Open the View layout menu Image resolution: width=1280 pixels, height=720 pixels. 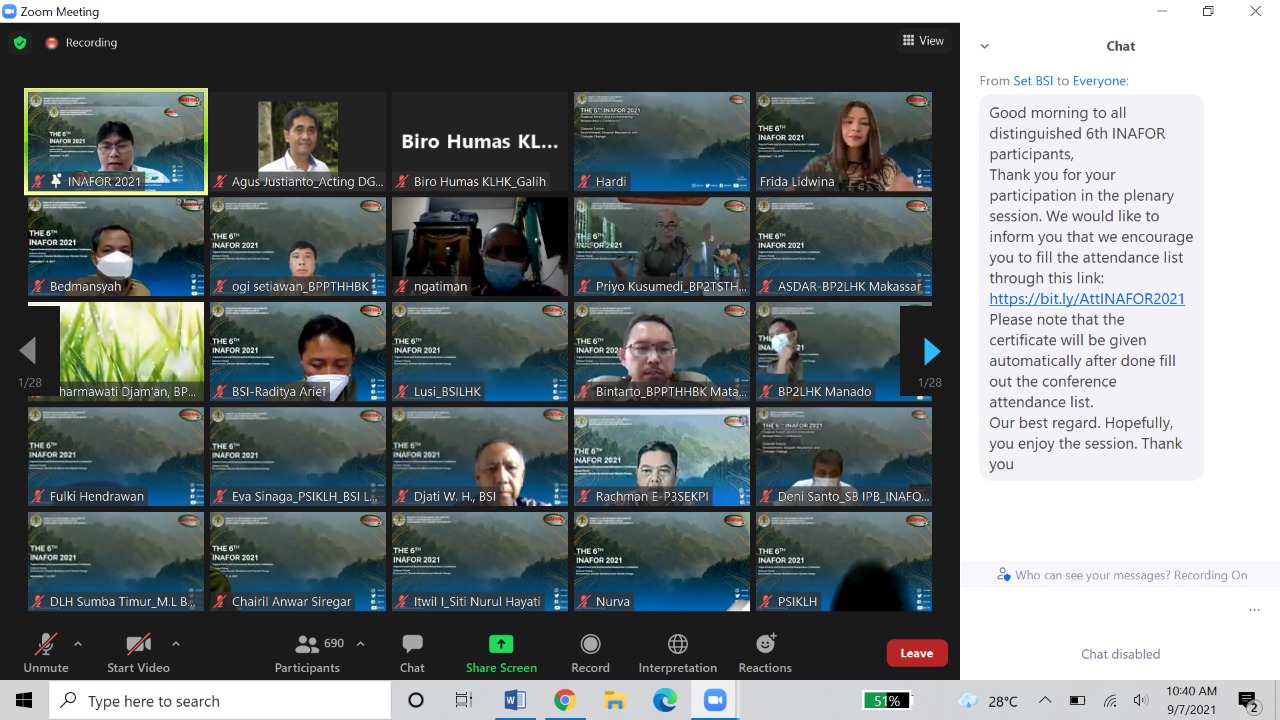pyautogui.click(x=923, y=41)
